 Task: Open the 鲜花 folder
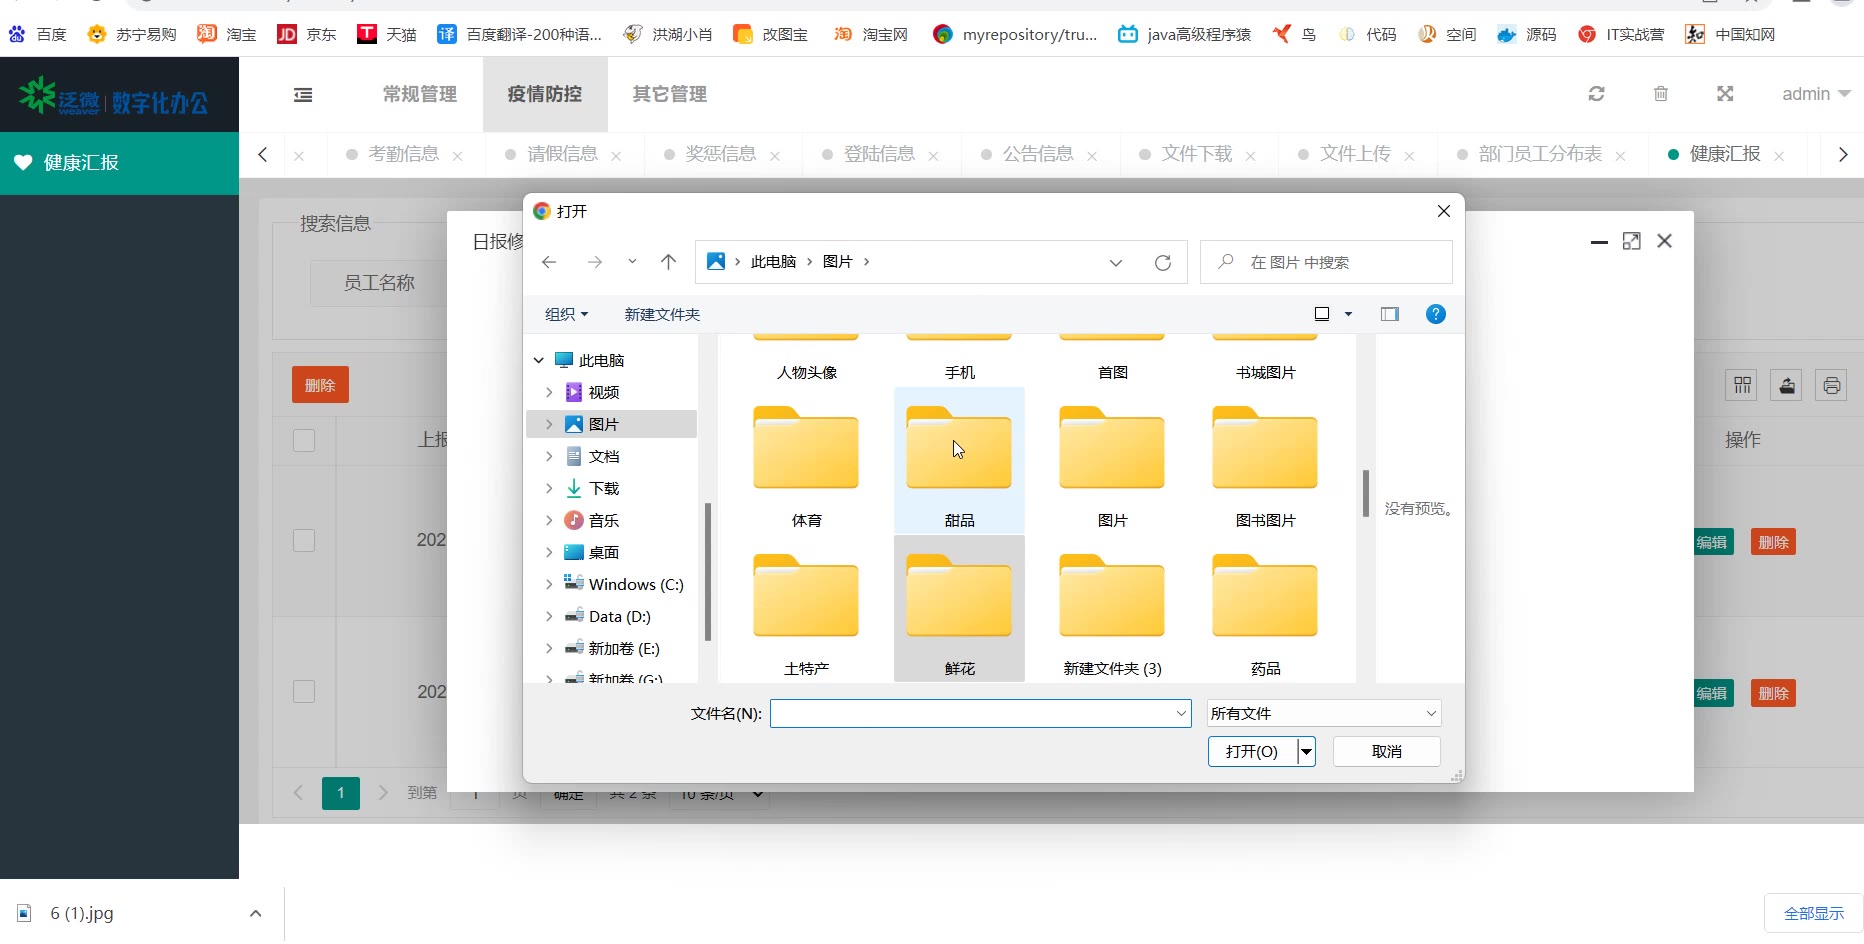point(959,609)
